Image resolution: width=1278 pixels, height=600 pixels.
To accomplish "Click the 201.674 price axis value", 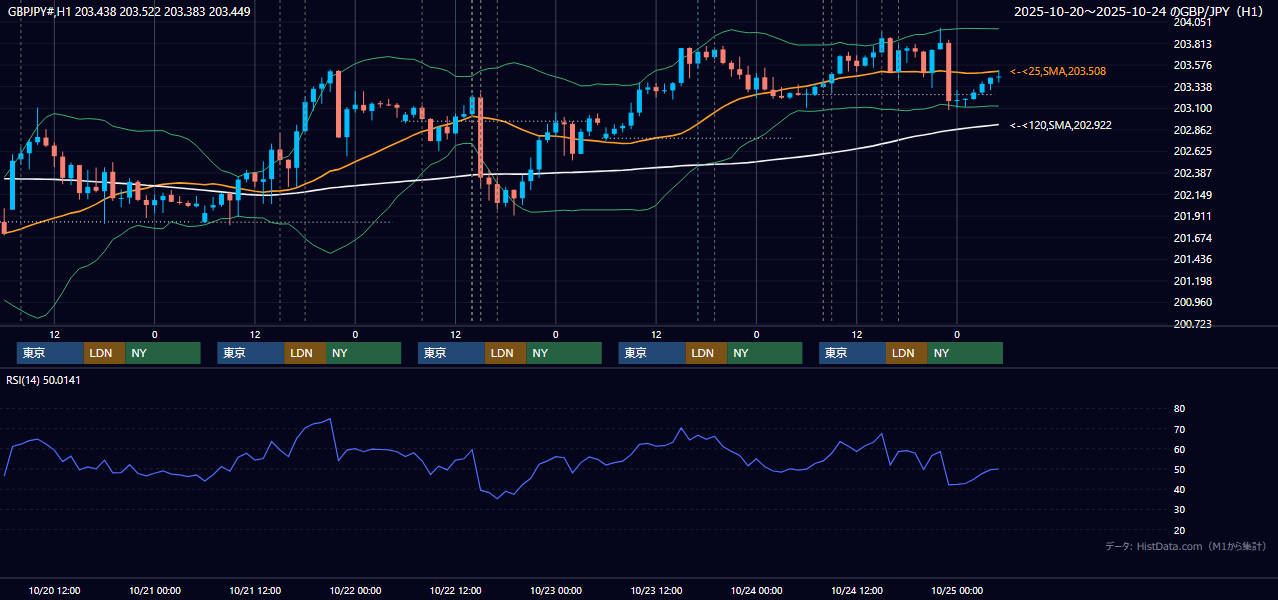I will point(1192,238).
